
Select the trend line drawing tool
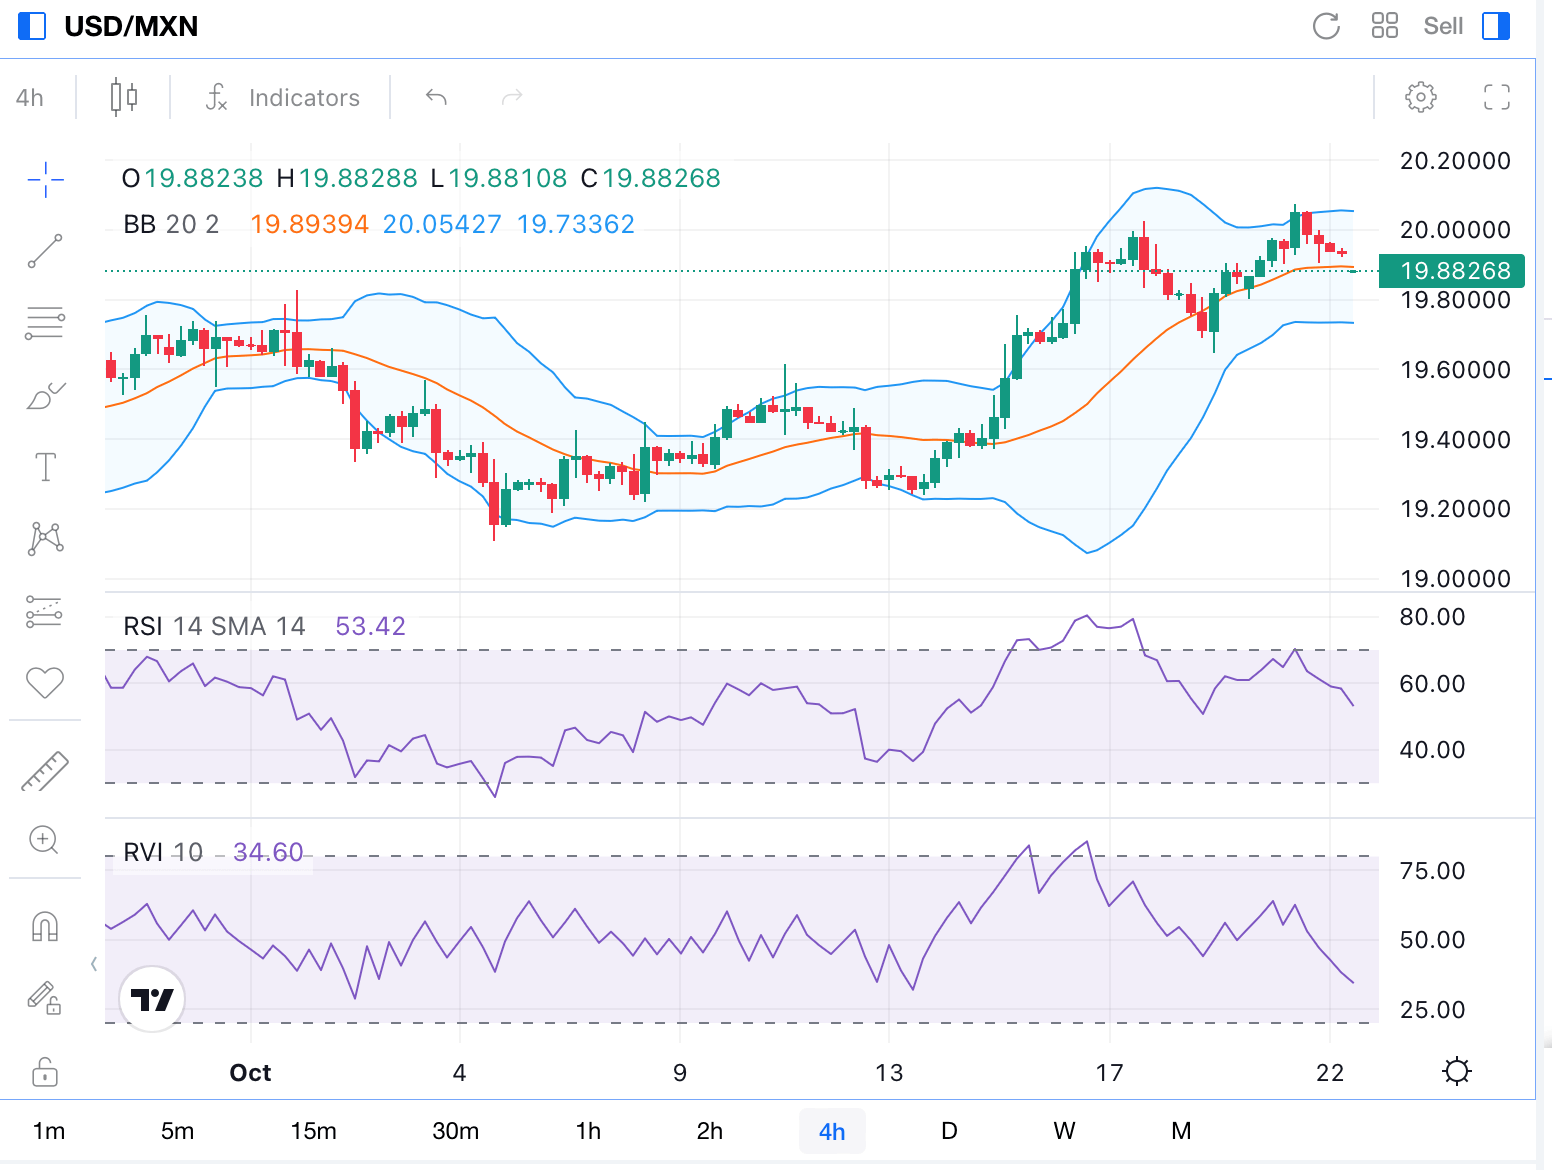45,251
